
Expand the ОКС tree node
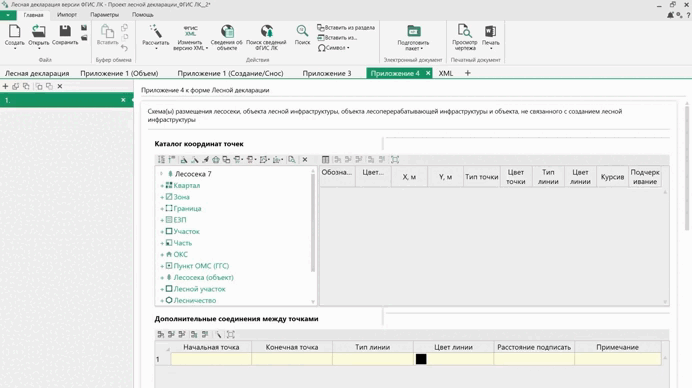(162, 255)
